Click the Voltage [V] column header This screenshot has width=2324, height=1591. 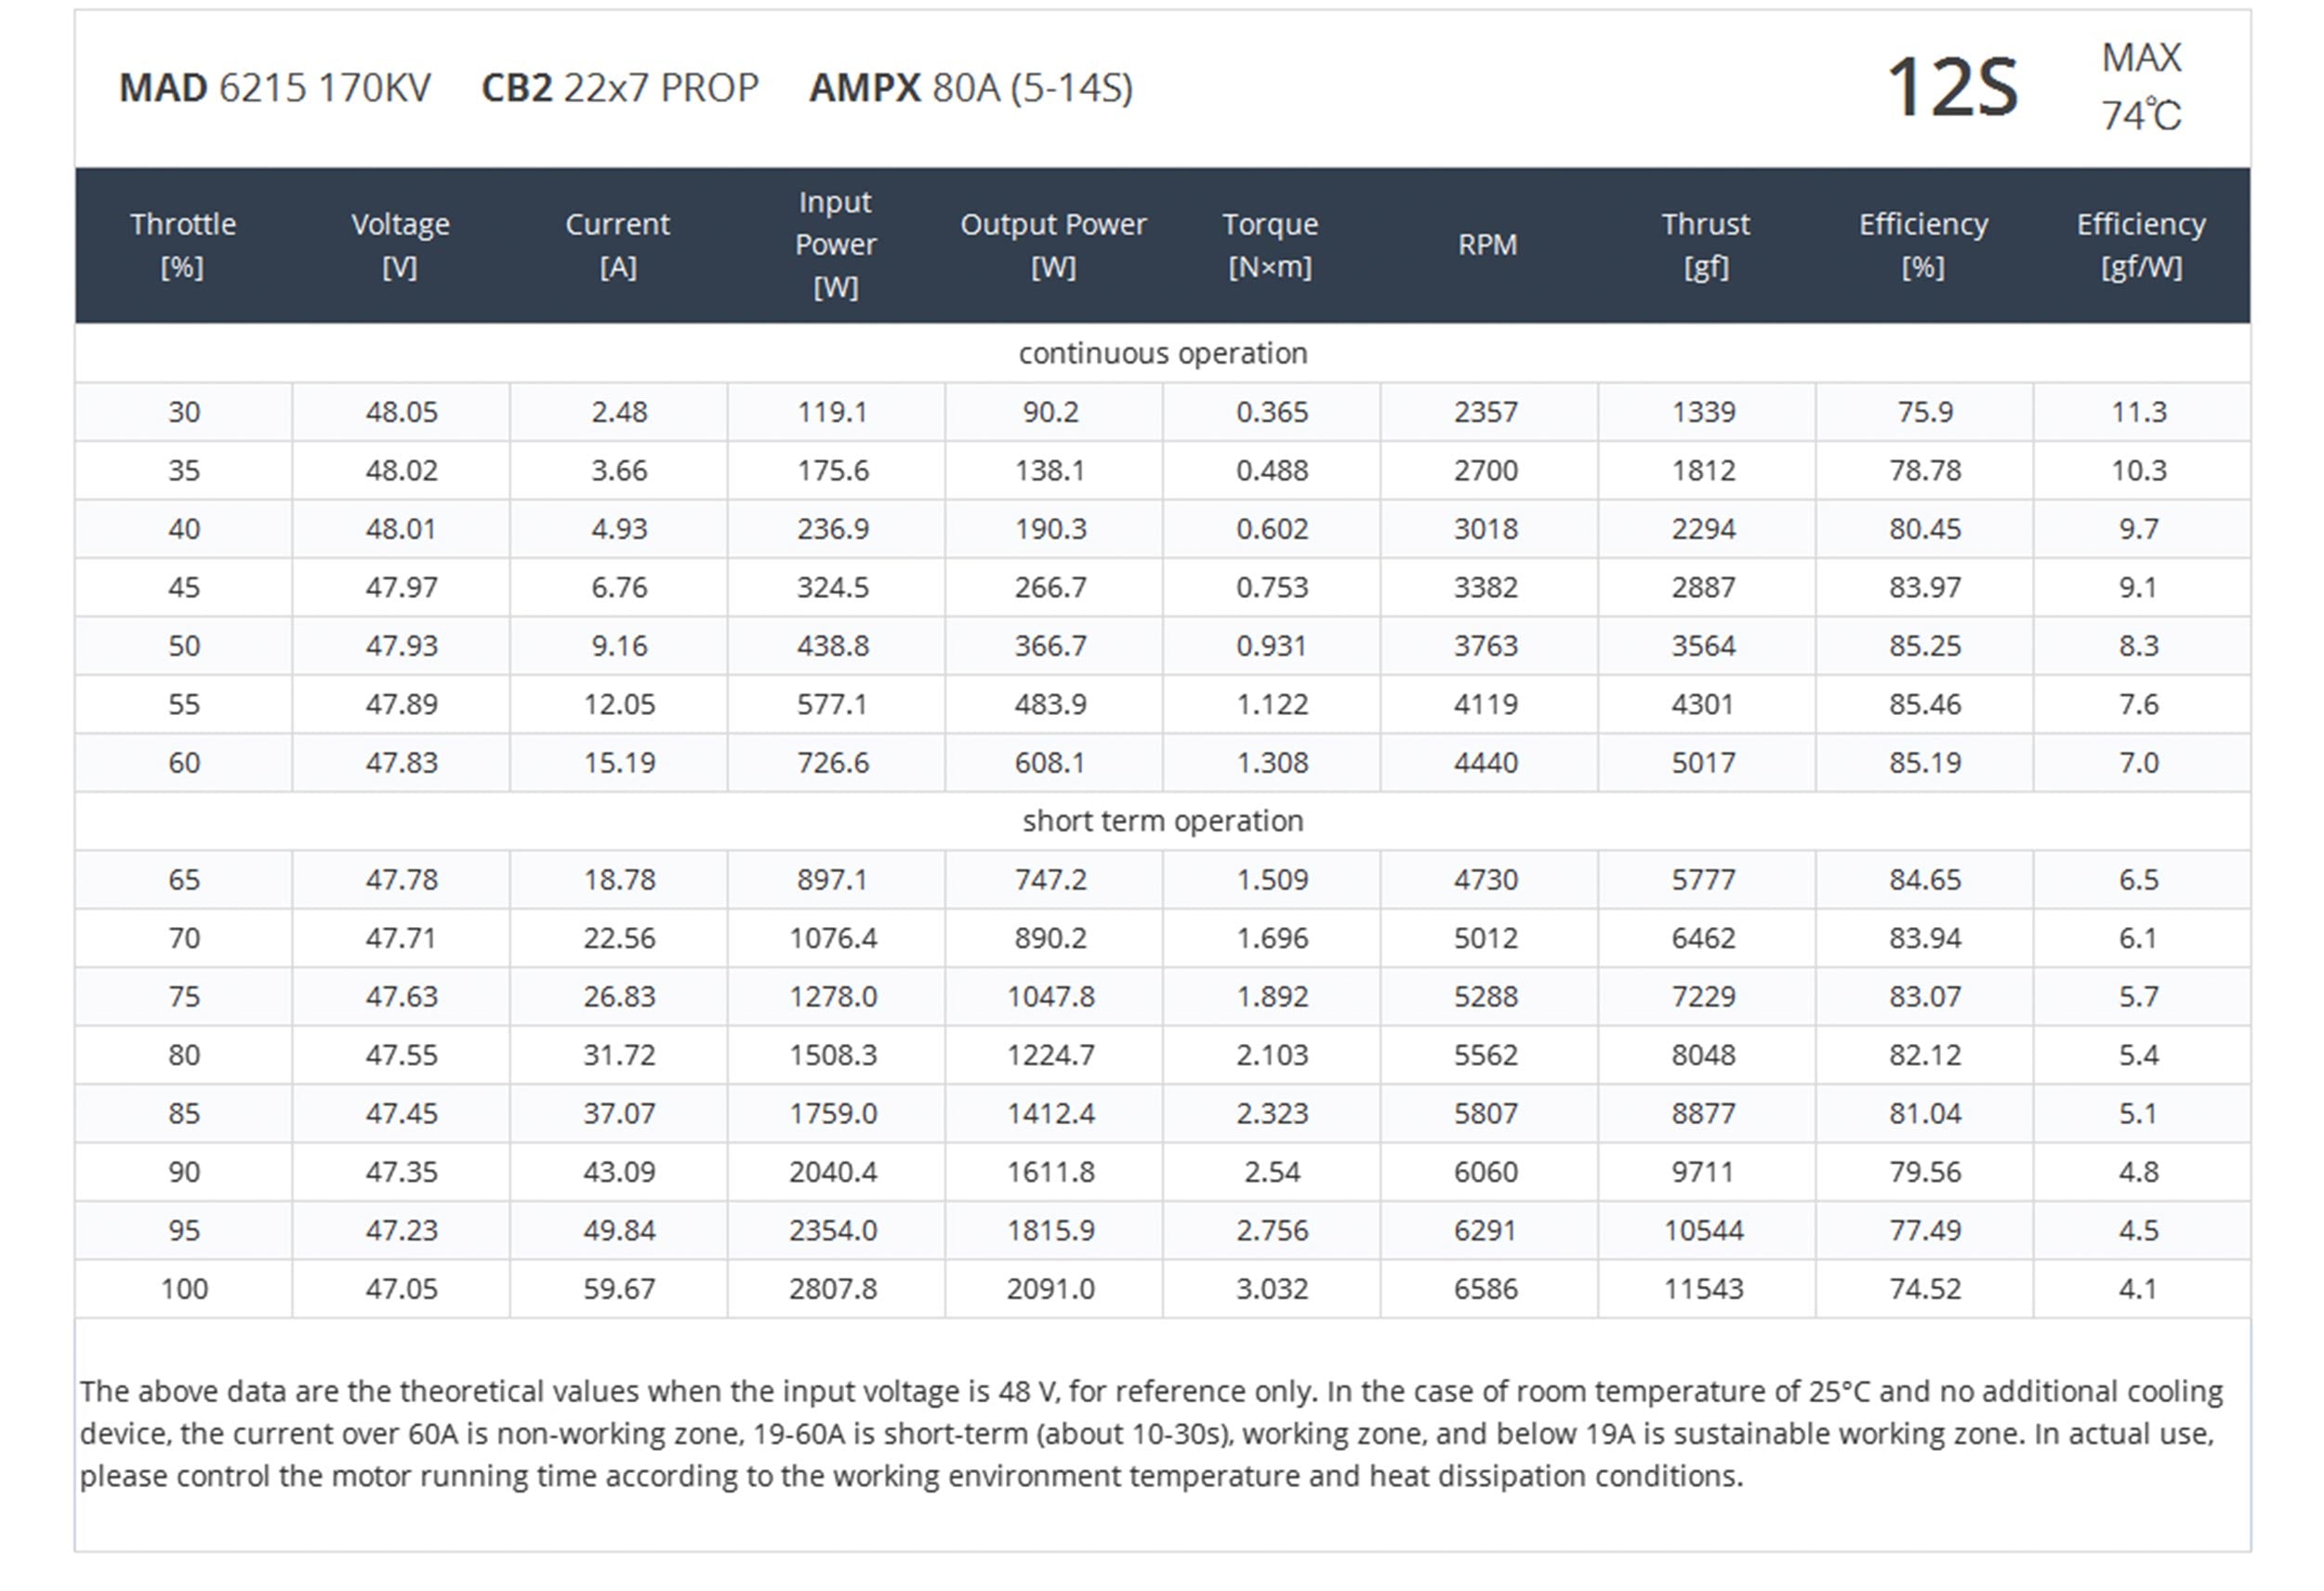[400, 245]
